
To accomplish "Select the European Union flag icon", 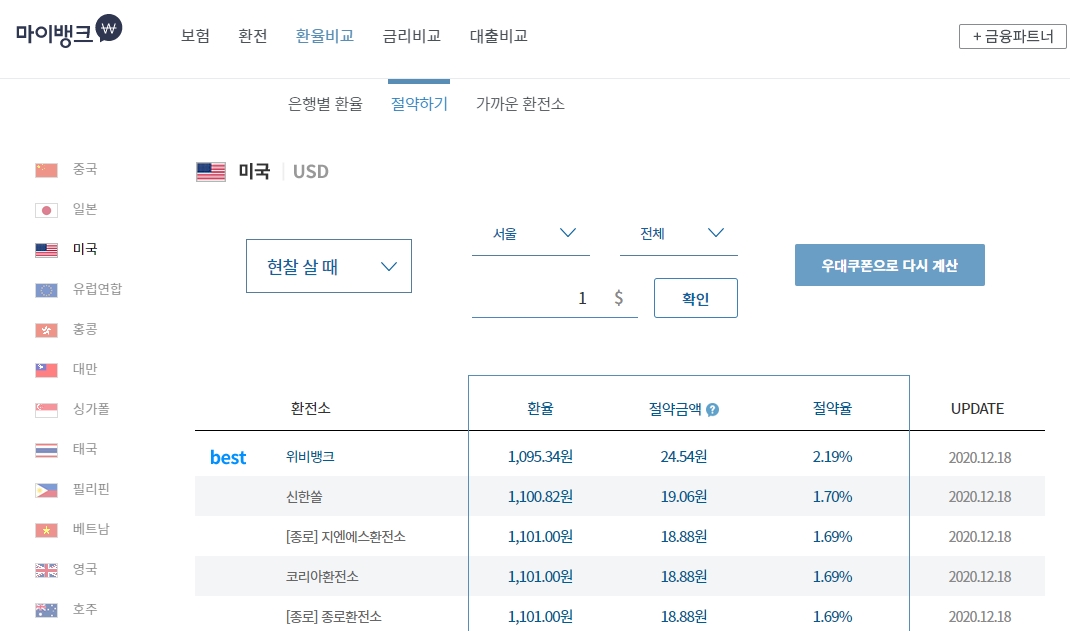I will click(46, 291).
